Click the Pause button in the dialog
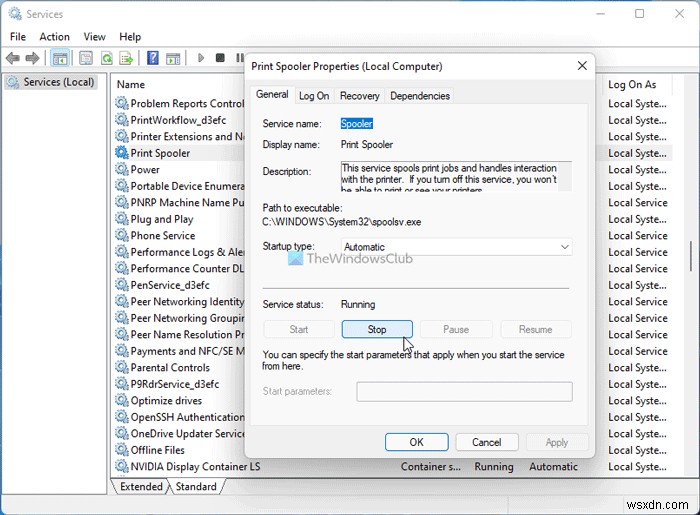This screenshot has width=700, height=515. tap(456, 329)
